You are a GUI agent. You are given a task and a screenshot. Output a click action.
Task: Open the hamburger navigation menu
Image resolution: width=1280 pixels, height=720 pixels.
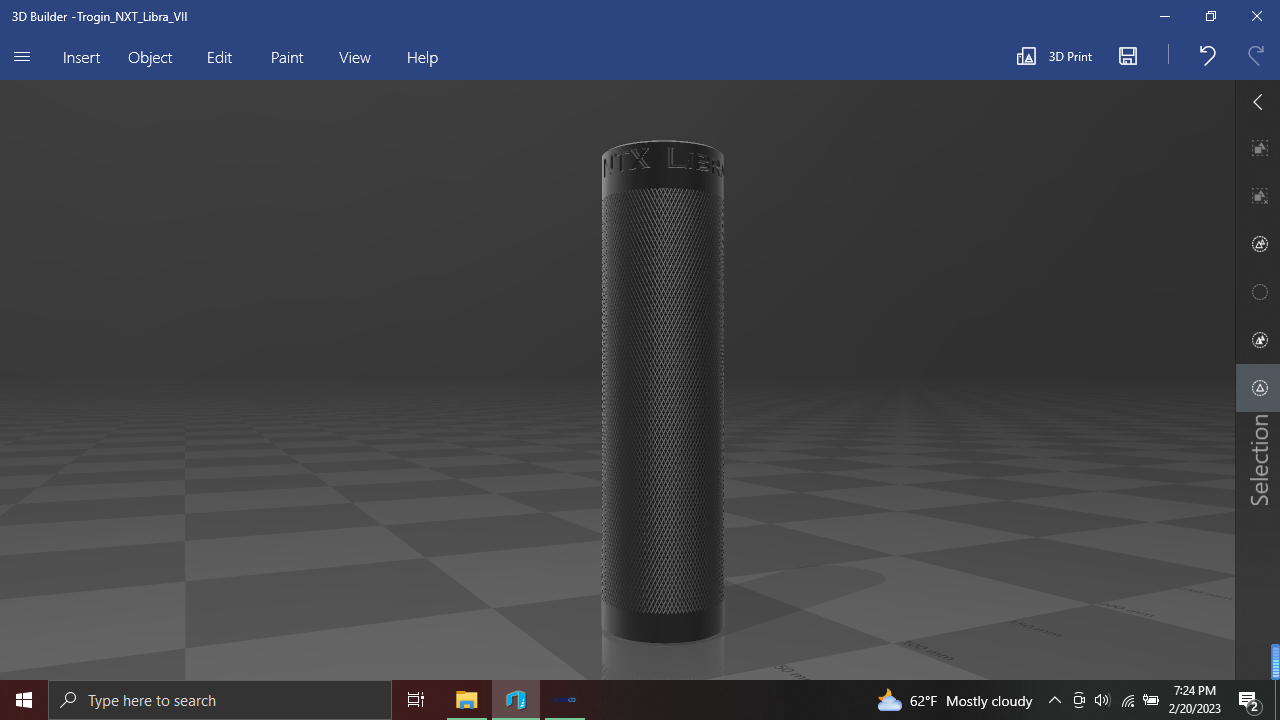point(22,57)
